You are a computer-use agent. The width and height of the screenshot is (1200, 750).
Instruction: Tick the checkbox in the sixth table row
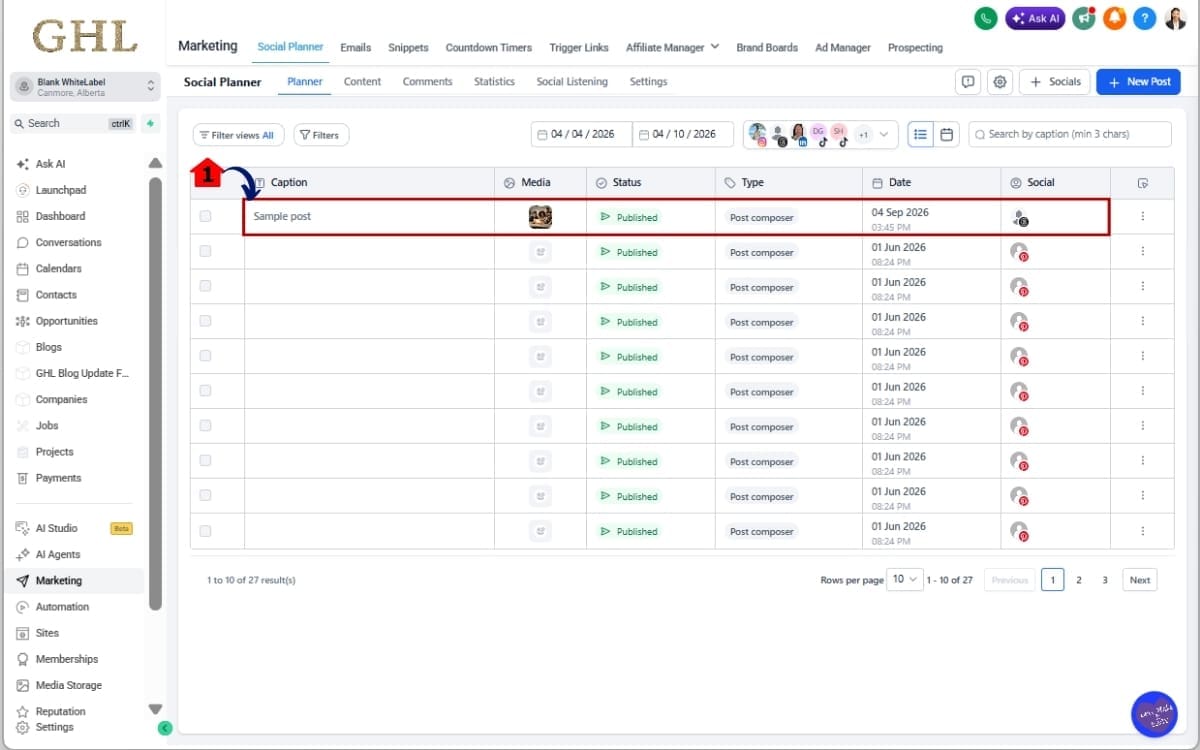coord(205,391)
